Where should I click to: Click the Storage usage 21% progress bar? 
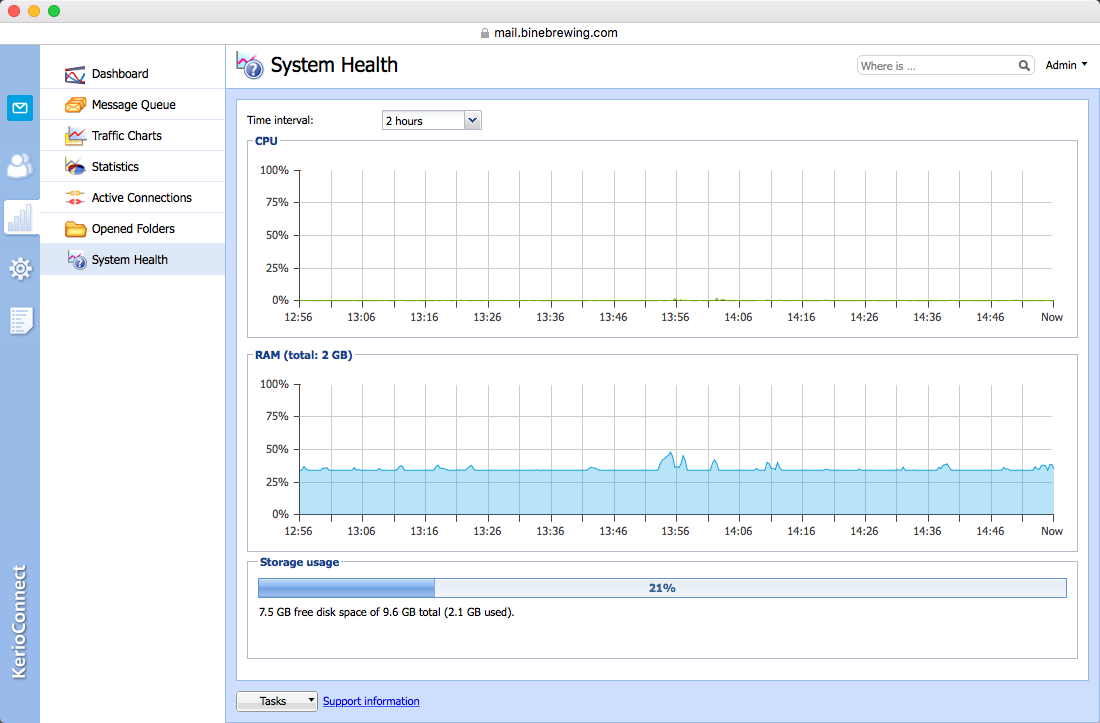click(x=662, y=588)
